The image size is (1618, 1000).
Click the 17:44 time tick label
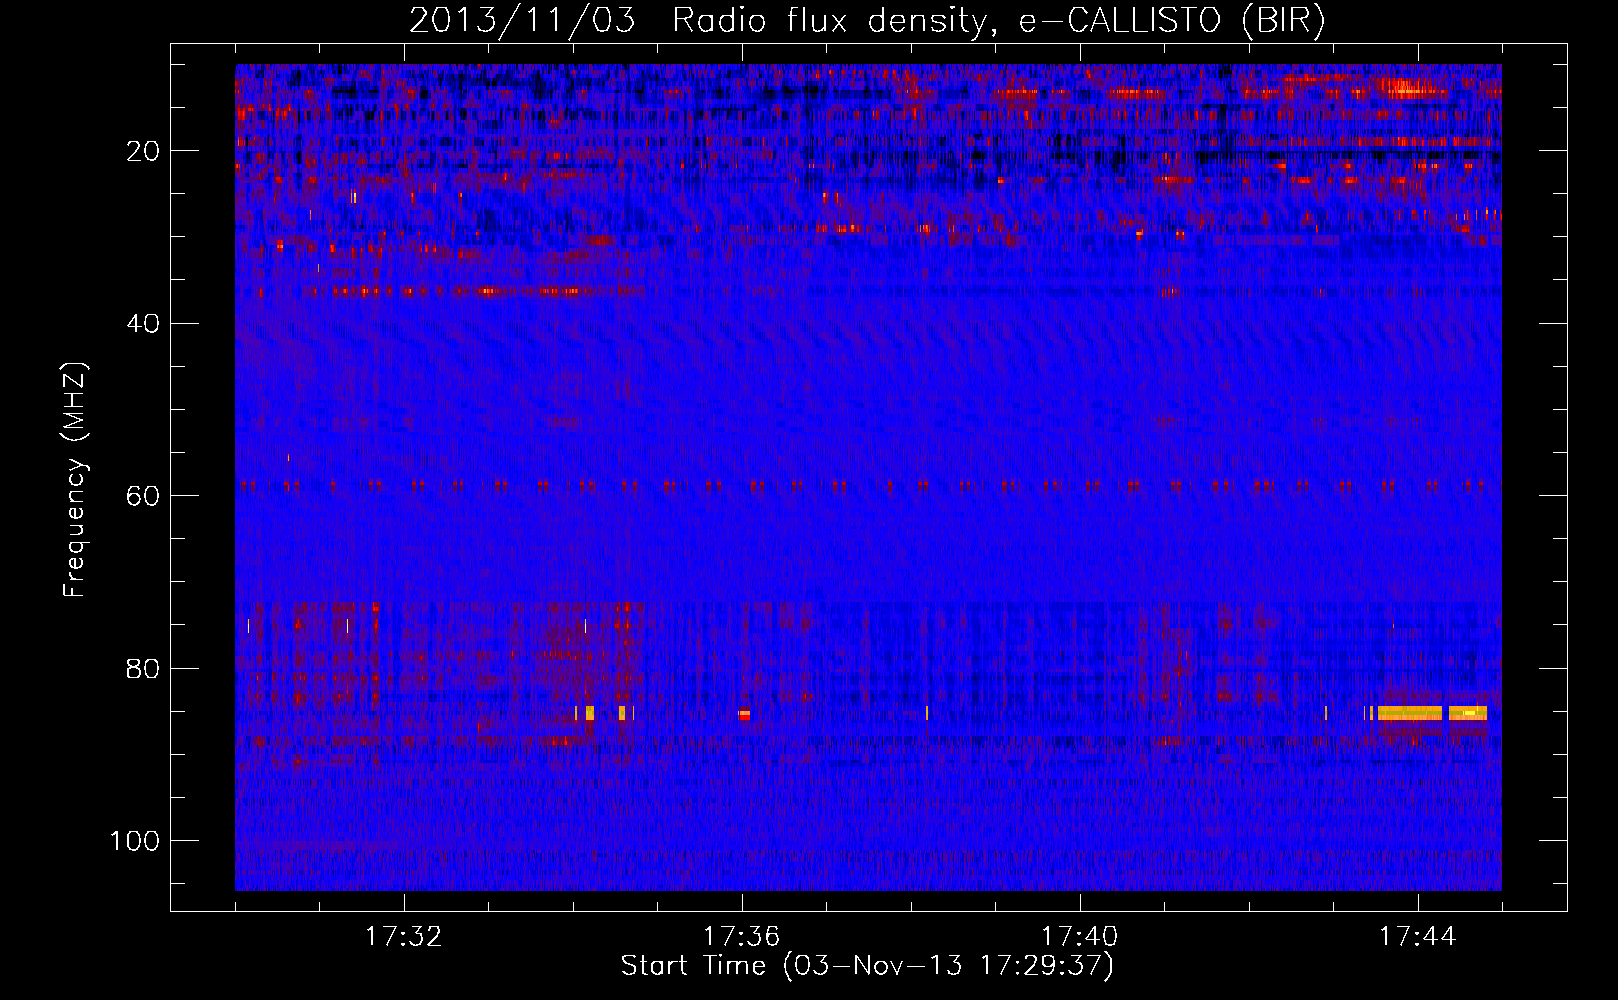[x=1418, y=937]
